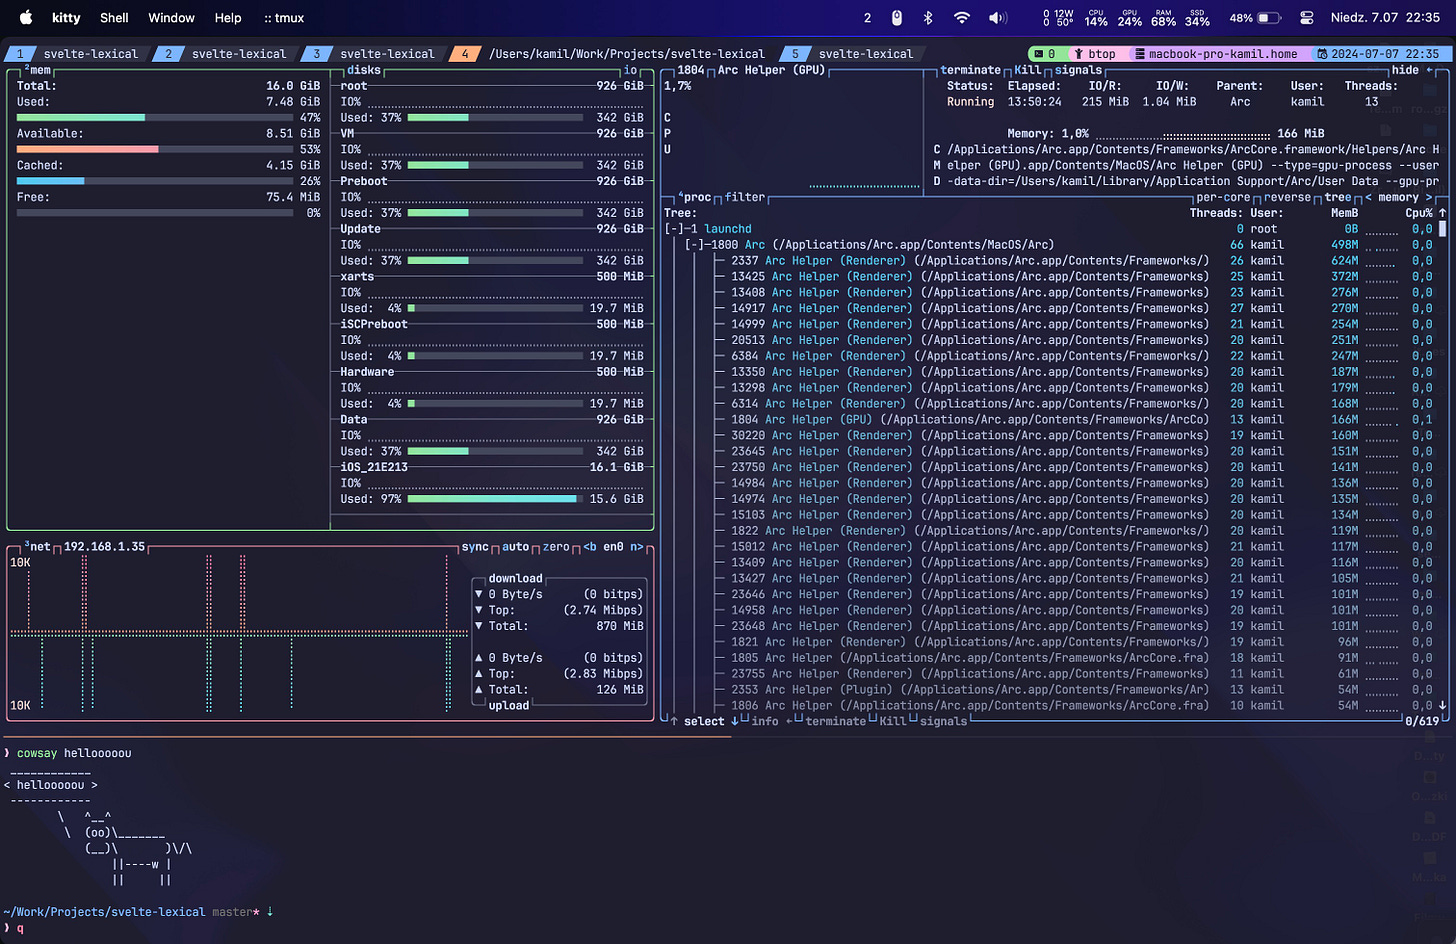Image resolution: width=1456 pixels, height=944 pixels.
Task: Switch to tmux window 5 svelte-lexical
Action: tap(850, 54)
